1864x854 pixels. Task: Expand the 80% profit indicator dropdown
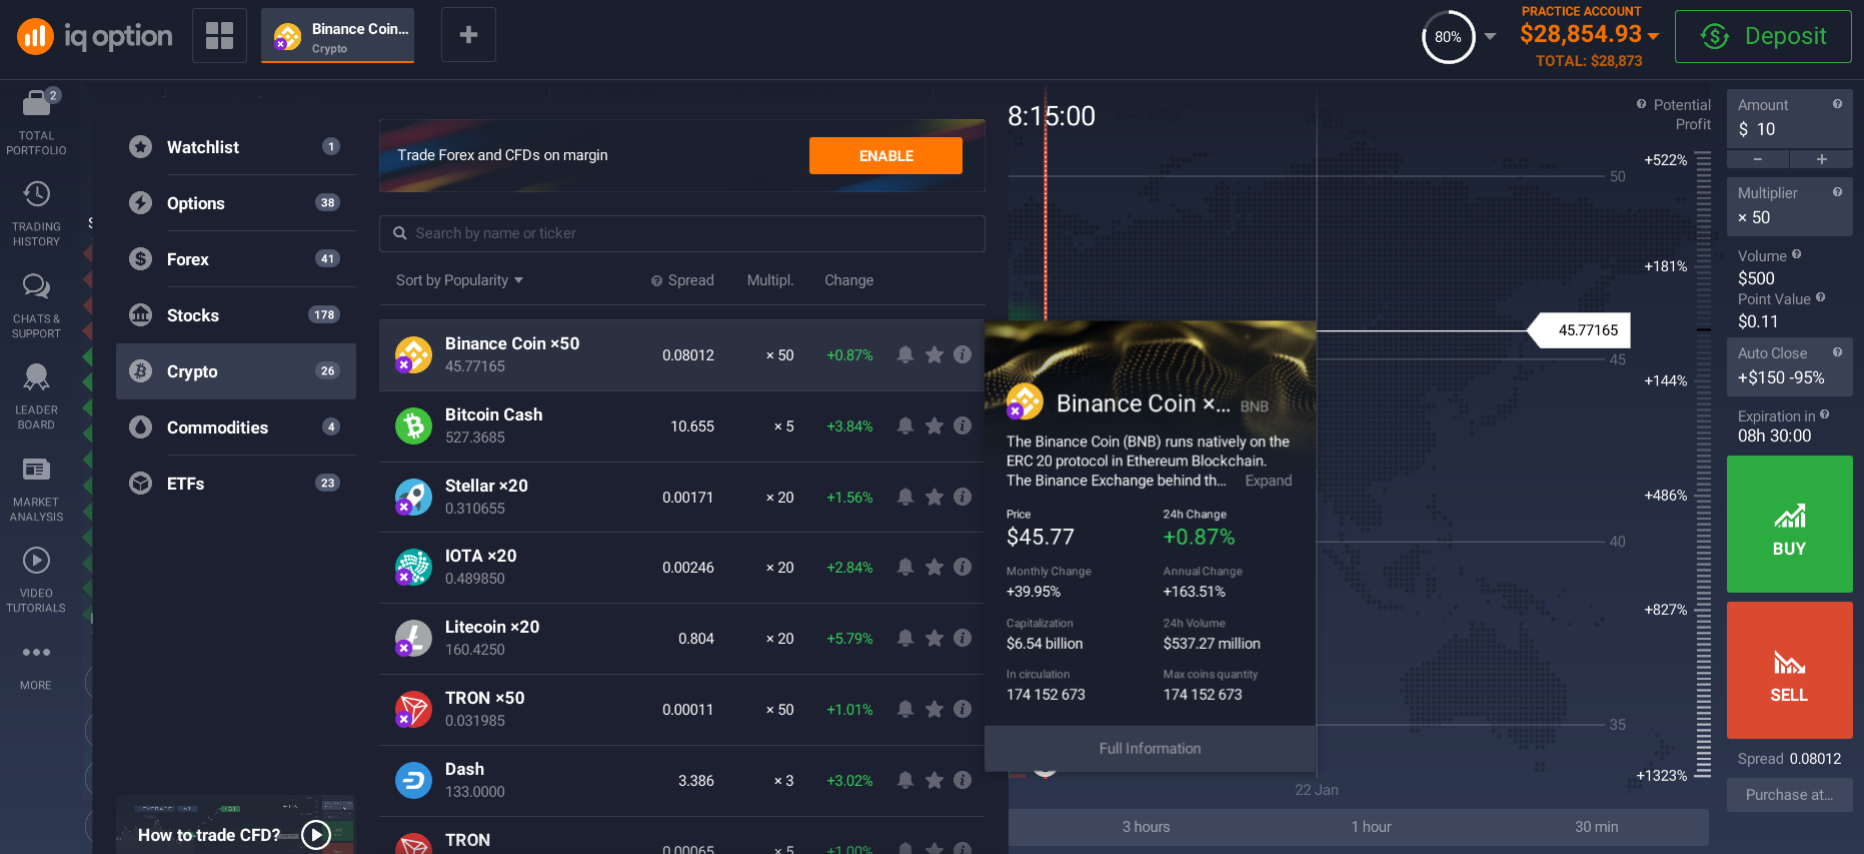click(x=1490, y=36)
